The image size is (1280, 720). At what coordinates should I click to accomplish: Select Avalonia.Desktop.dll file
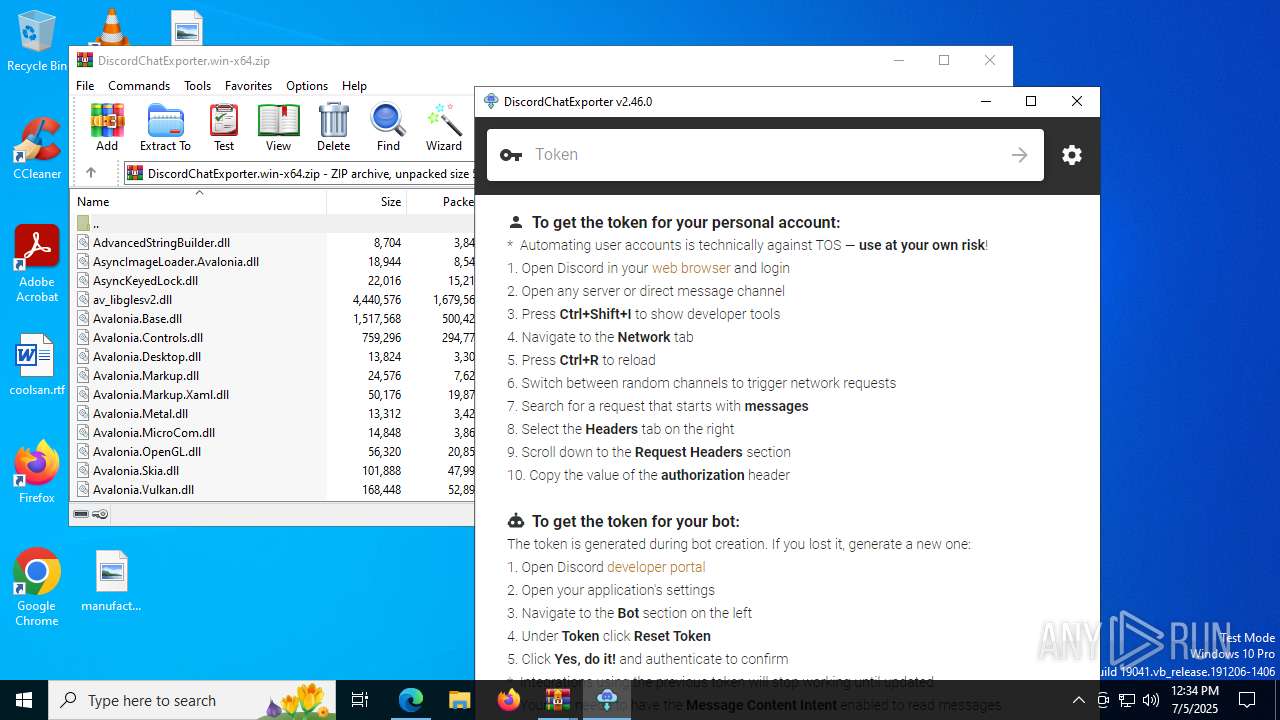(272, 356)
